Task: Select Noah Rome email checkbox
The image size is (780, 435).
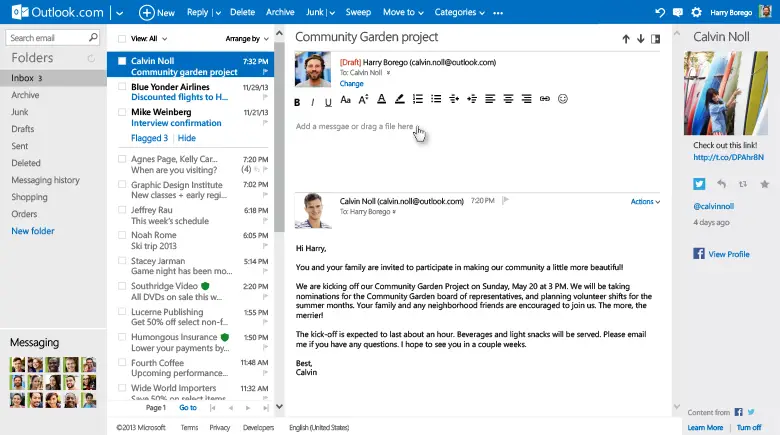Action: pyautogui.click(x=121, y=235)
